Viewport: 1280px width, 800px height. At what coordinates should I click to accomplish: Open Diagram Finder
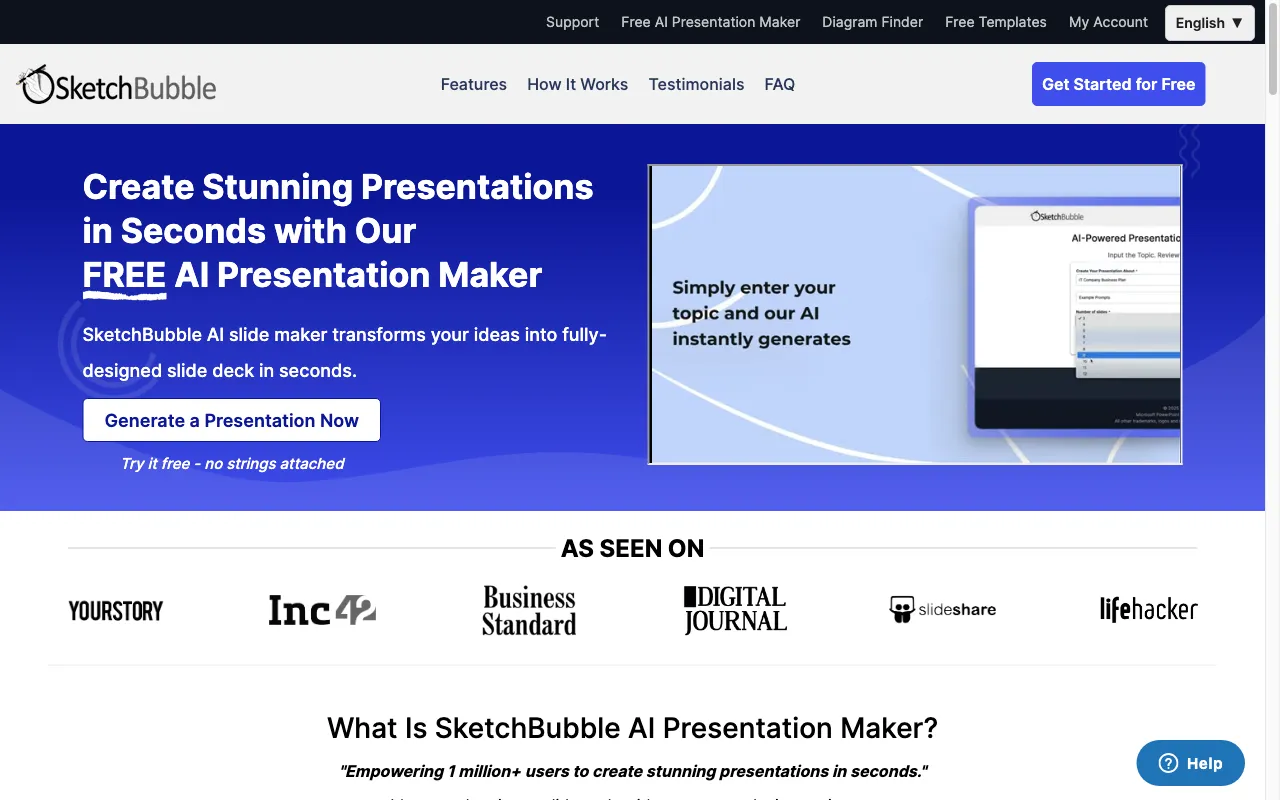872,22
